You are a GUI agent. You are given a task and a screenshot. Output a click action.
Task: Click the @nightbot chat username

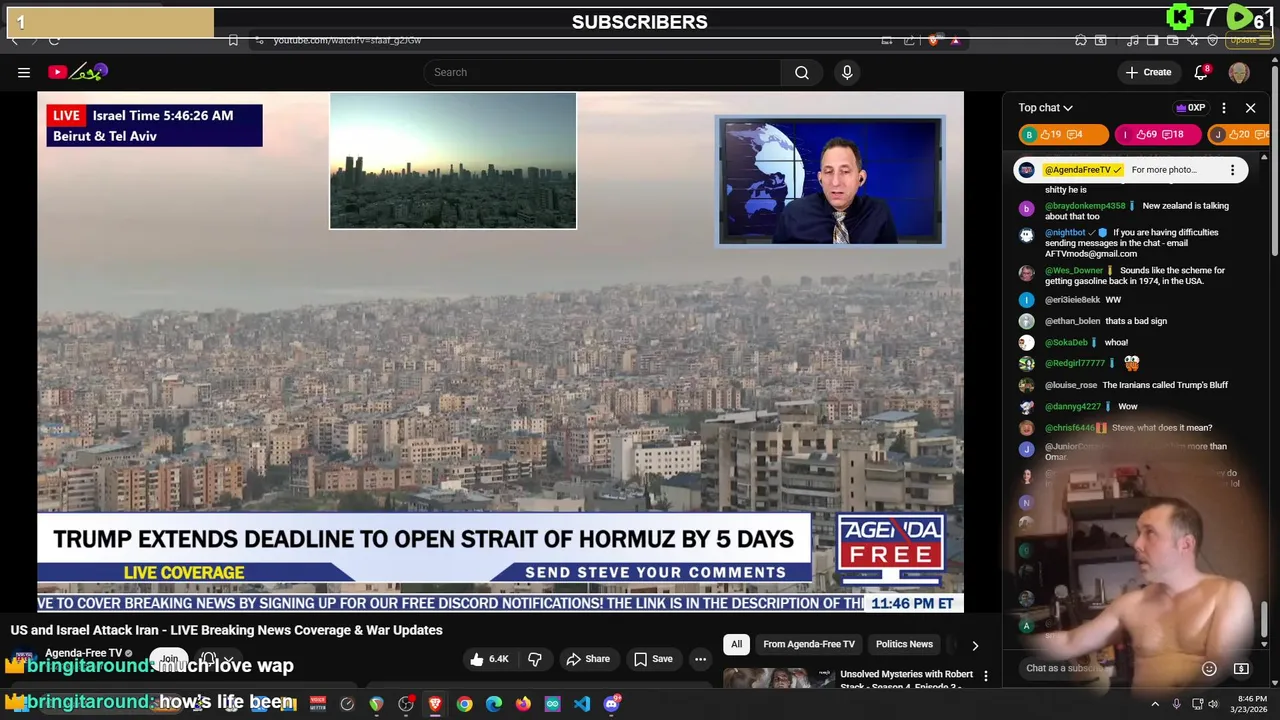[x=1065, y=233]
